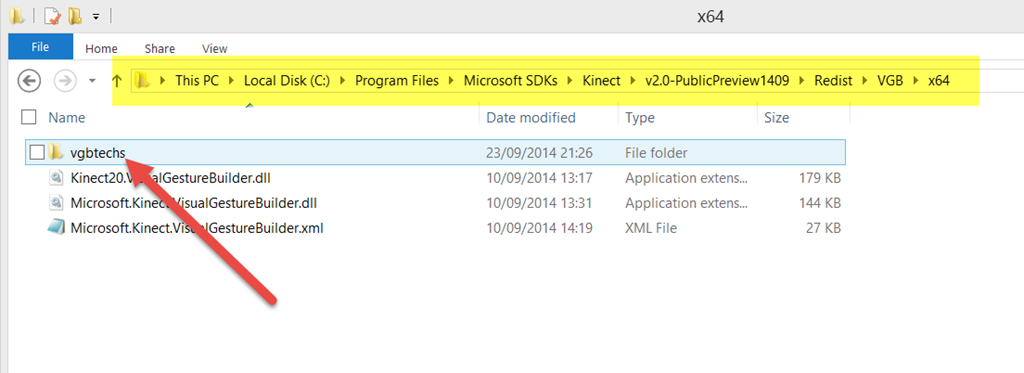
Task: Click the 144 KB size cell
Action: [x=820, y=203]
